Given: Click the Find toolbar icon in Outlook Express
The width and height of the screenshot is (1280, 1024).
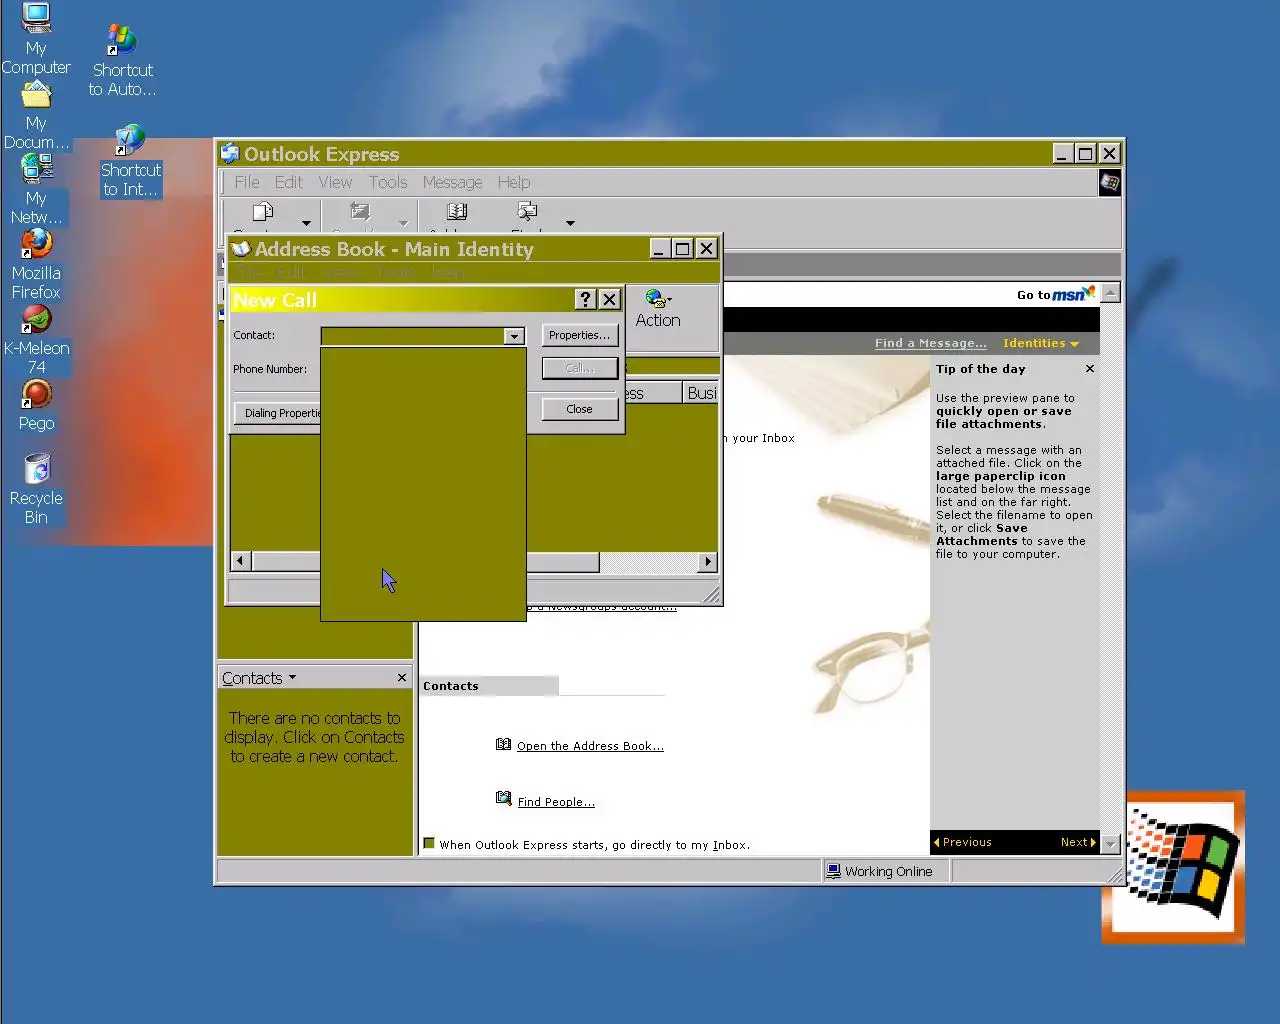Looking at the screenshot, I should [x=527, y=212].
